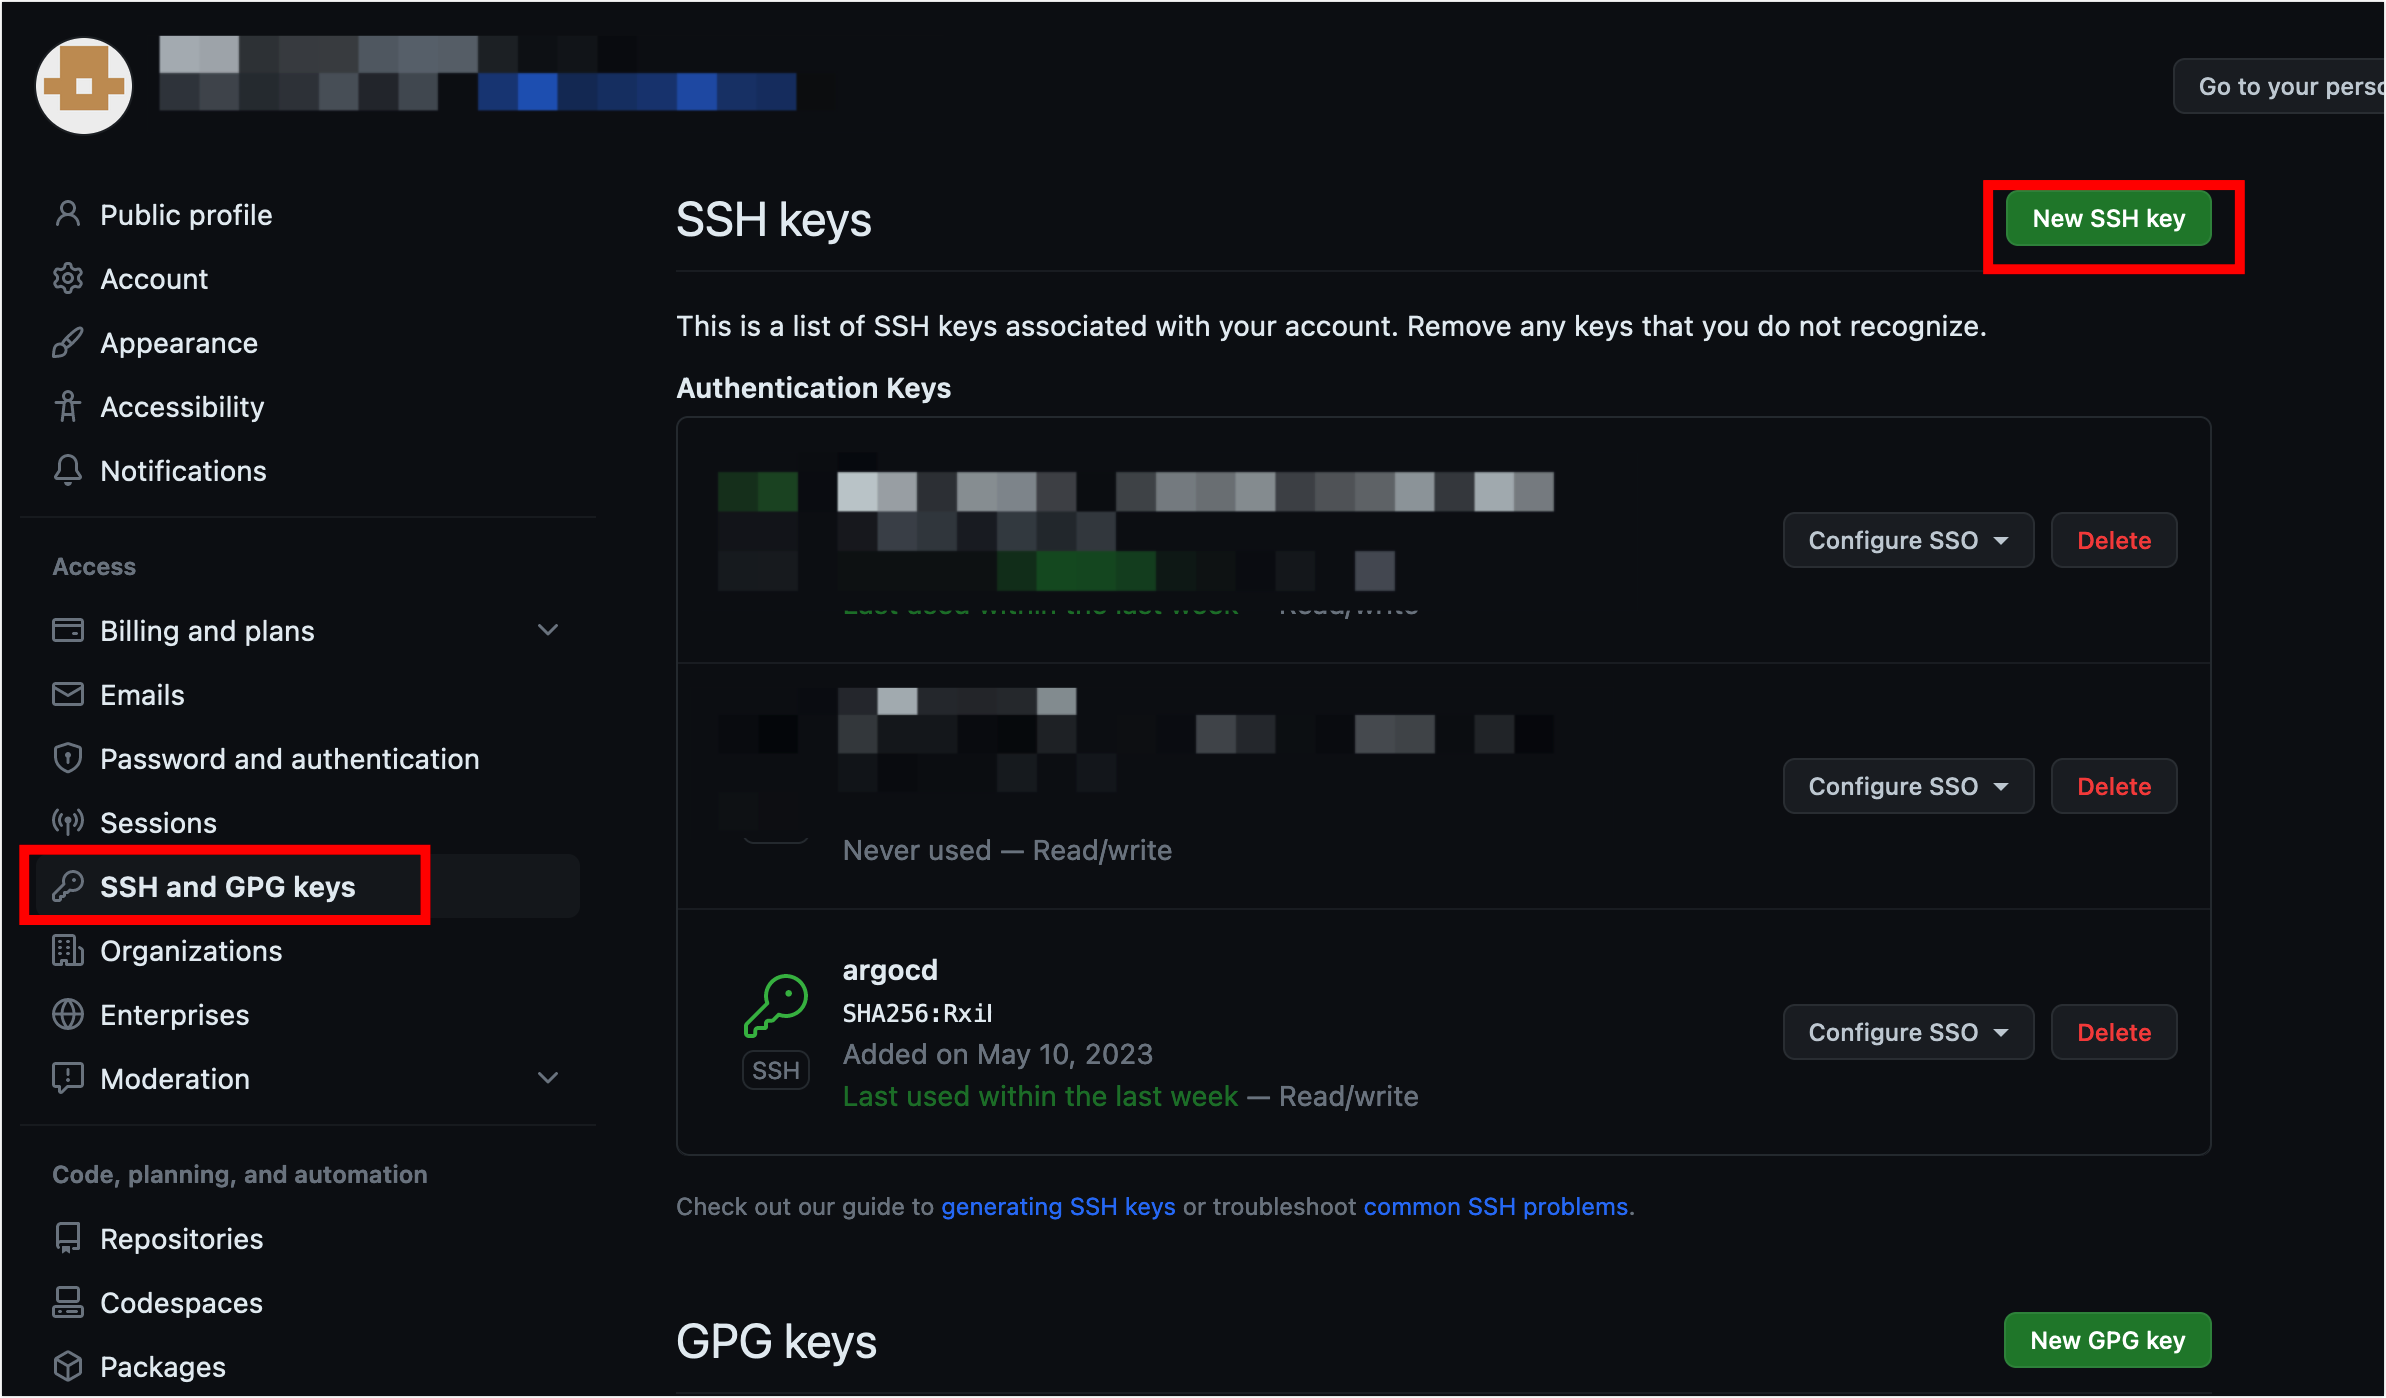Go to the Organizations settings page
The width and height of the screenshot is (2386, 1398).
[x=191, y=950]
